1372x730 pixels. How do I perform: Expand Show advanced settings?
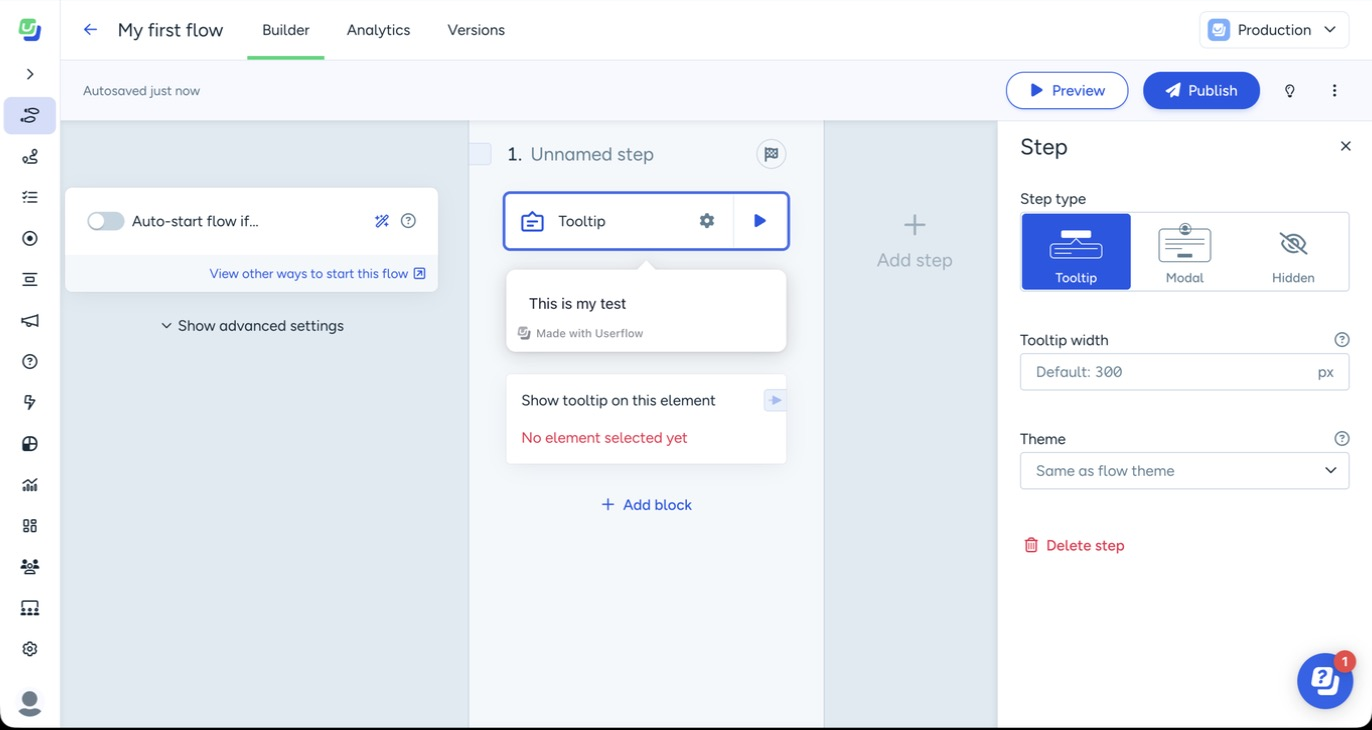[x=252, y=326]
